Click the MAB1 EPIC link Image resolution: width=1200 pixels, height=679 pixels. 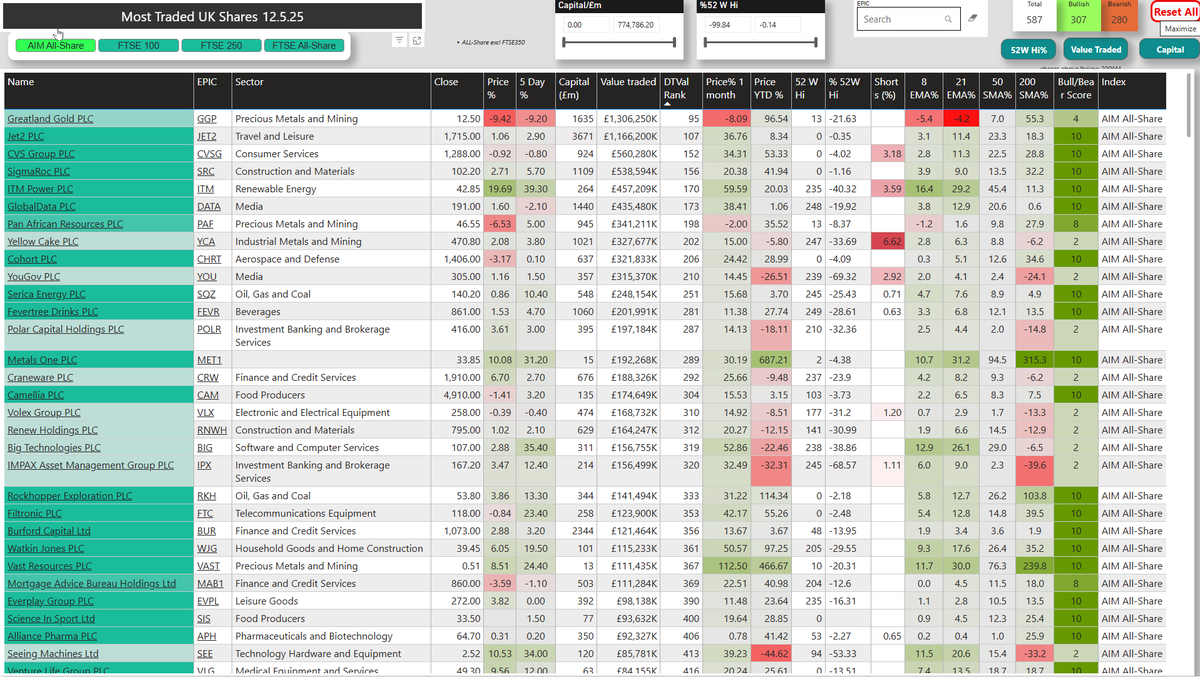[210, 584]
